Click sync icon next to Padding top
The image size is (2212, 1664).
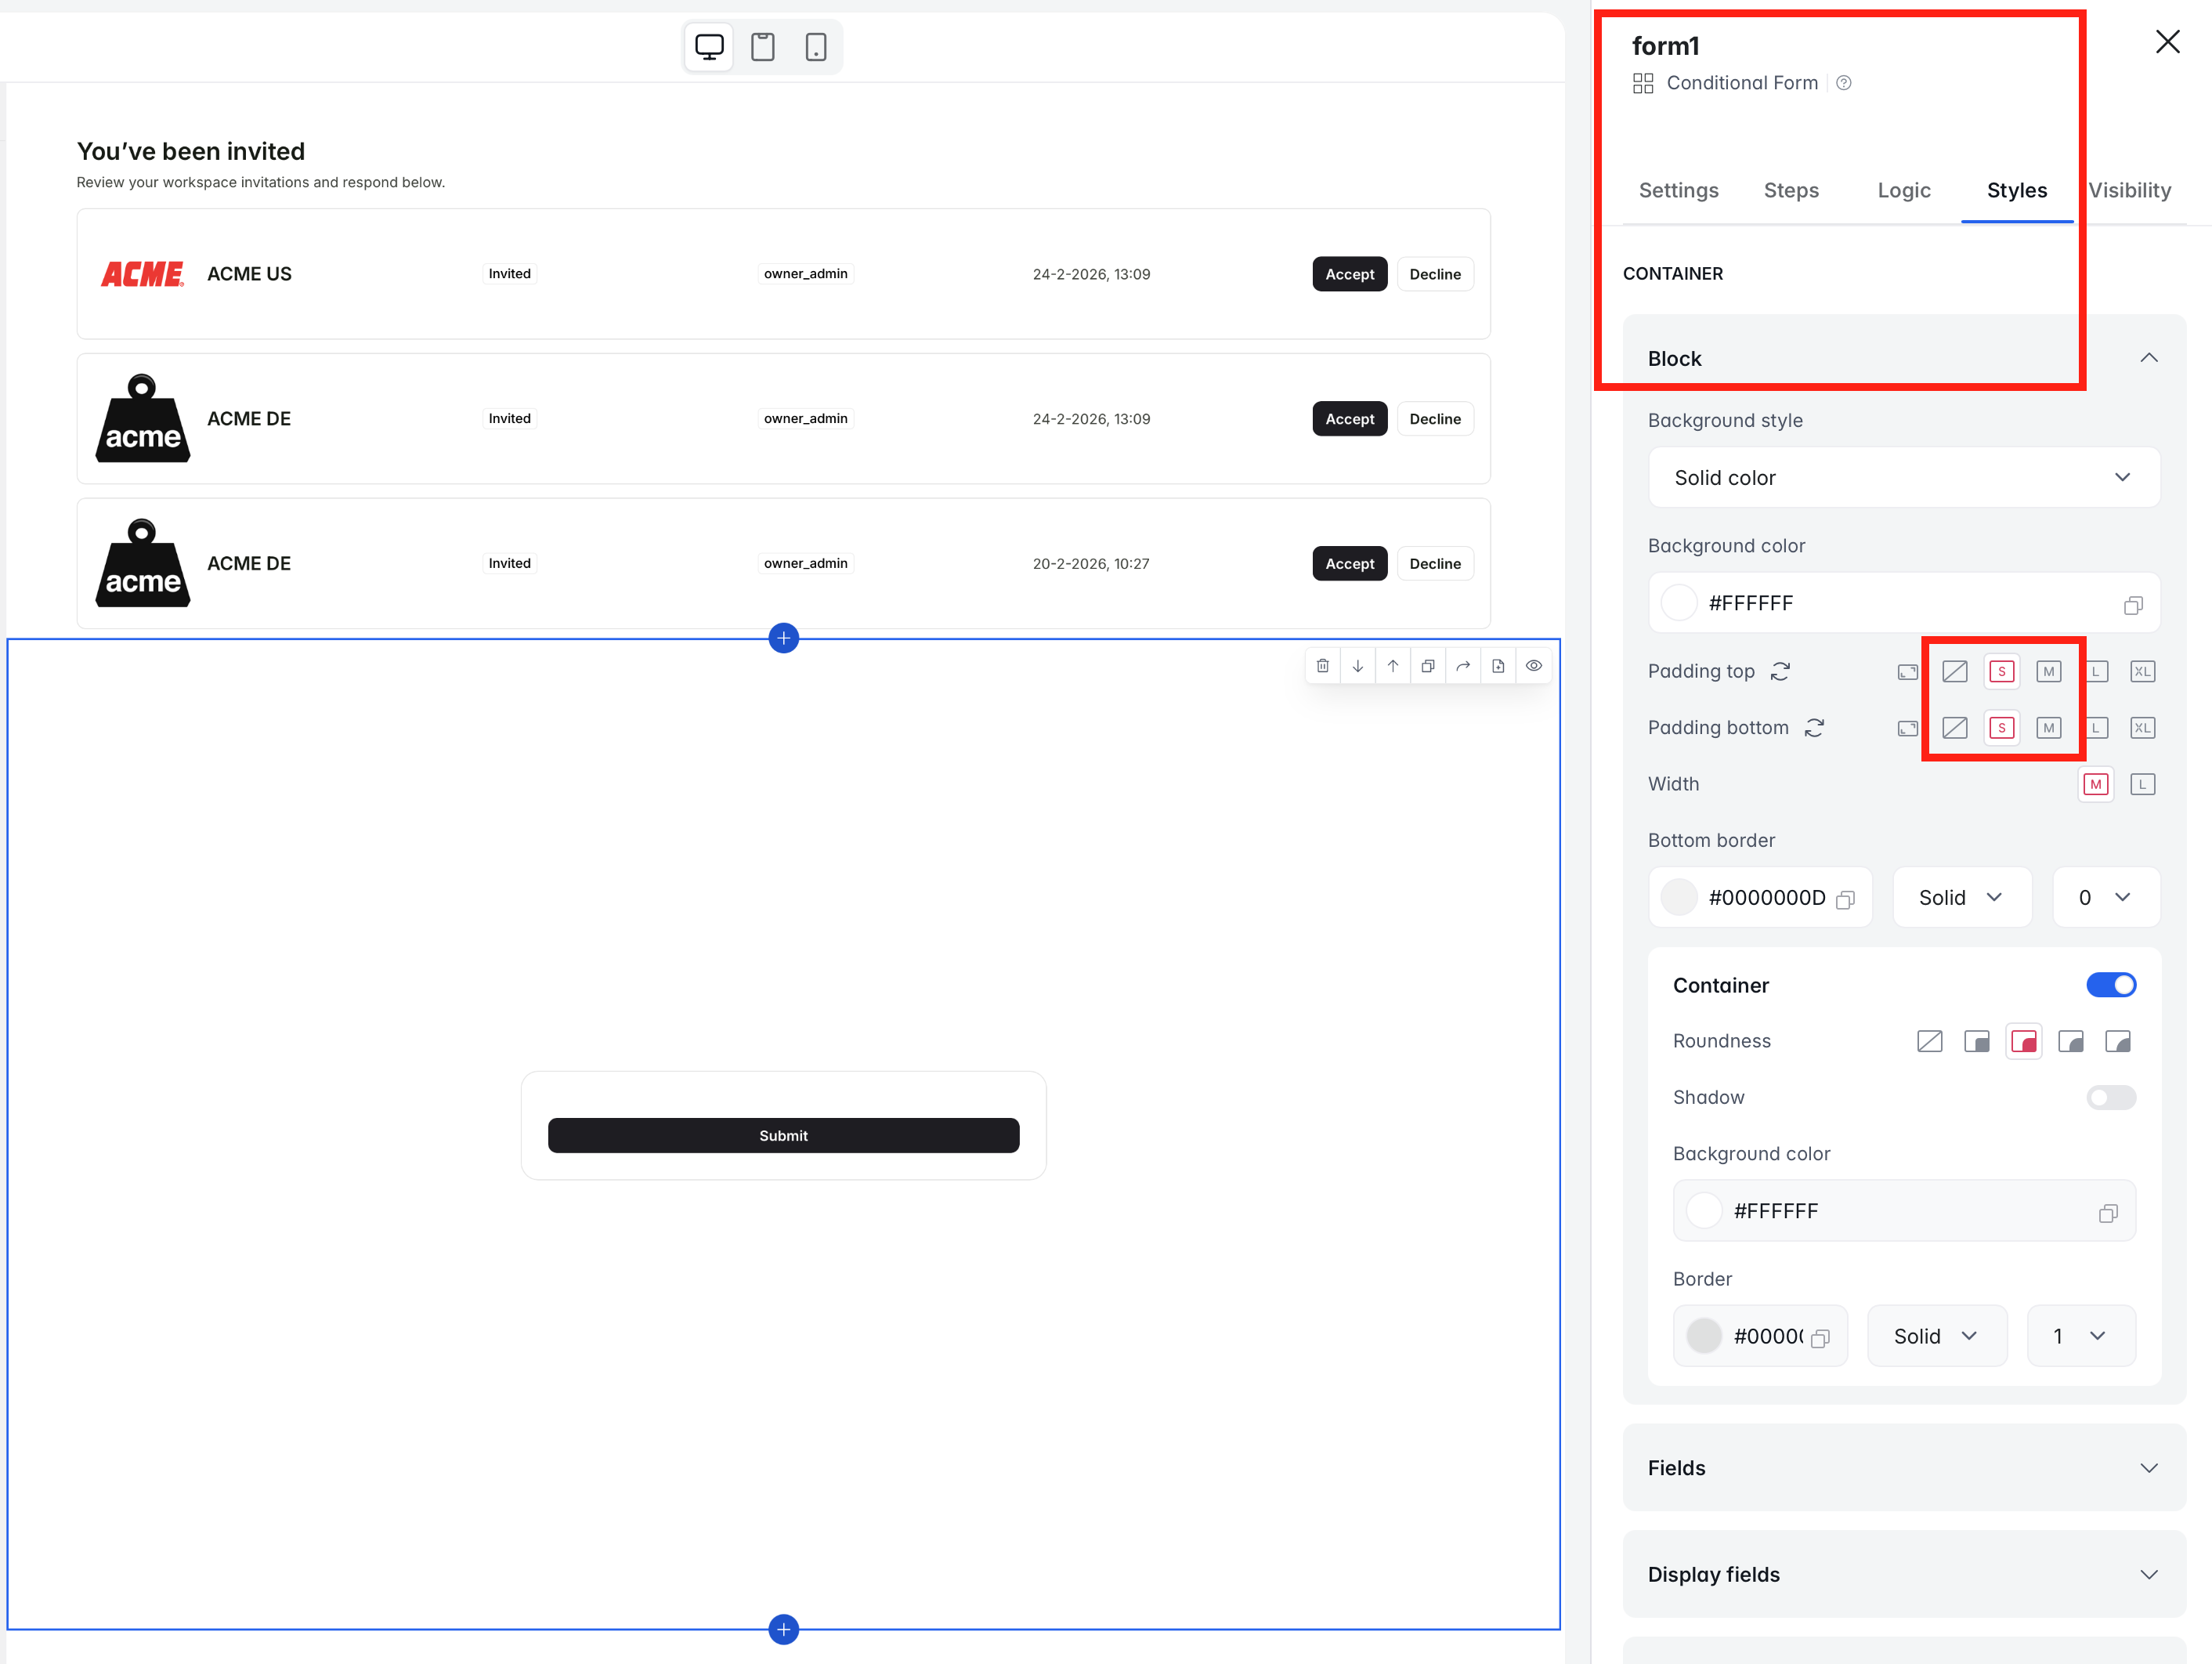pos(1780,671)
